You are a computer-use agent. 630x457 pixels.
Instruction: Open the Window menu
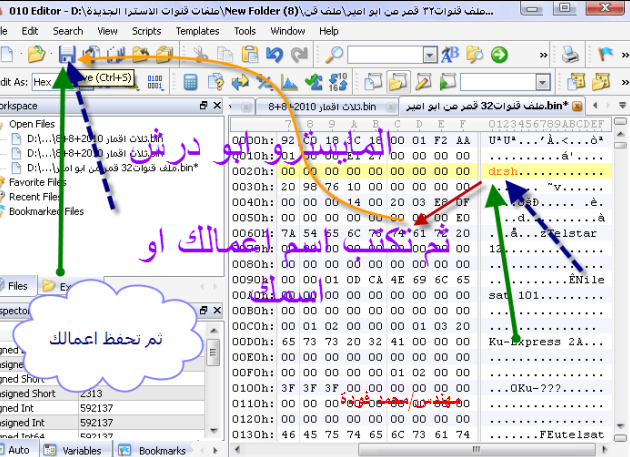tap(287, 31)
